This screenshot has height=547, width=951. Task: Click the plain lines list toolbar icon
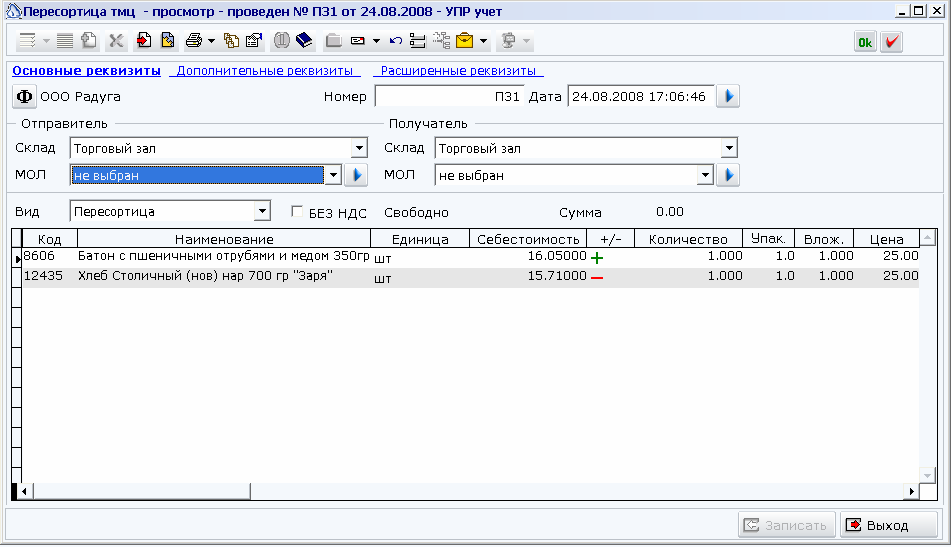point(65,41)
